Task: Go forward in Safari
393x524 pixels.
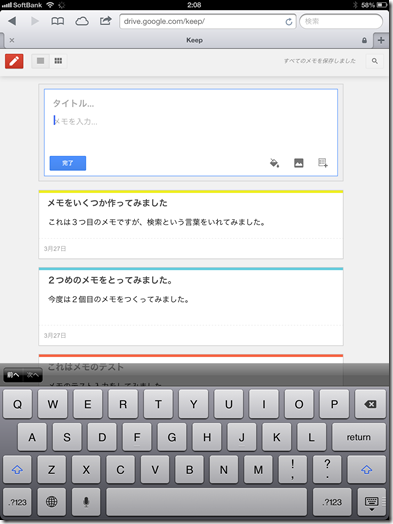Action: click(x=35, y=21)
